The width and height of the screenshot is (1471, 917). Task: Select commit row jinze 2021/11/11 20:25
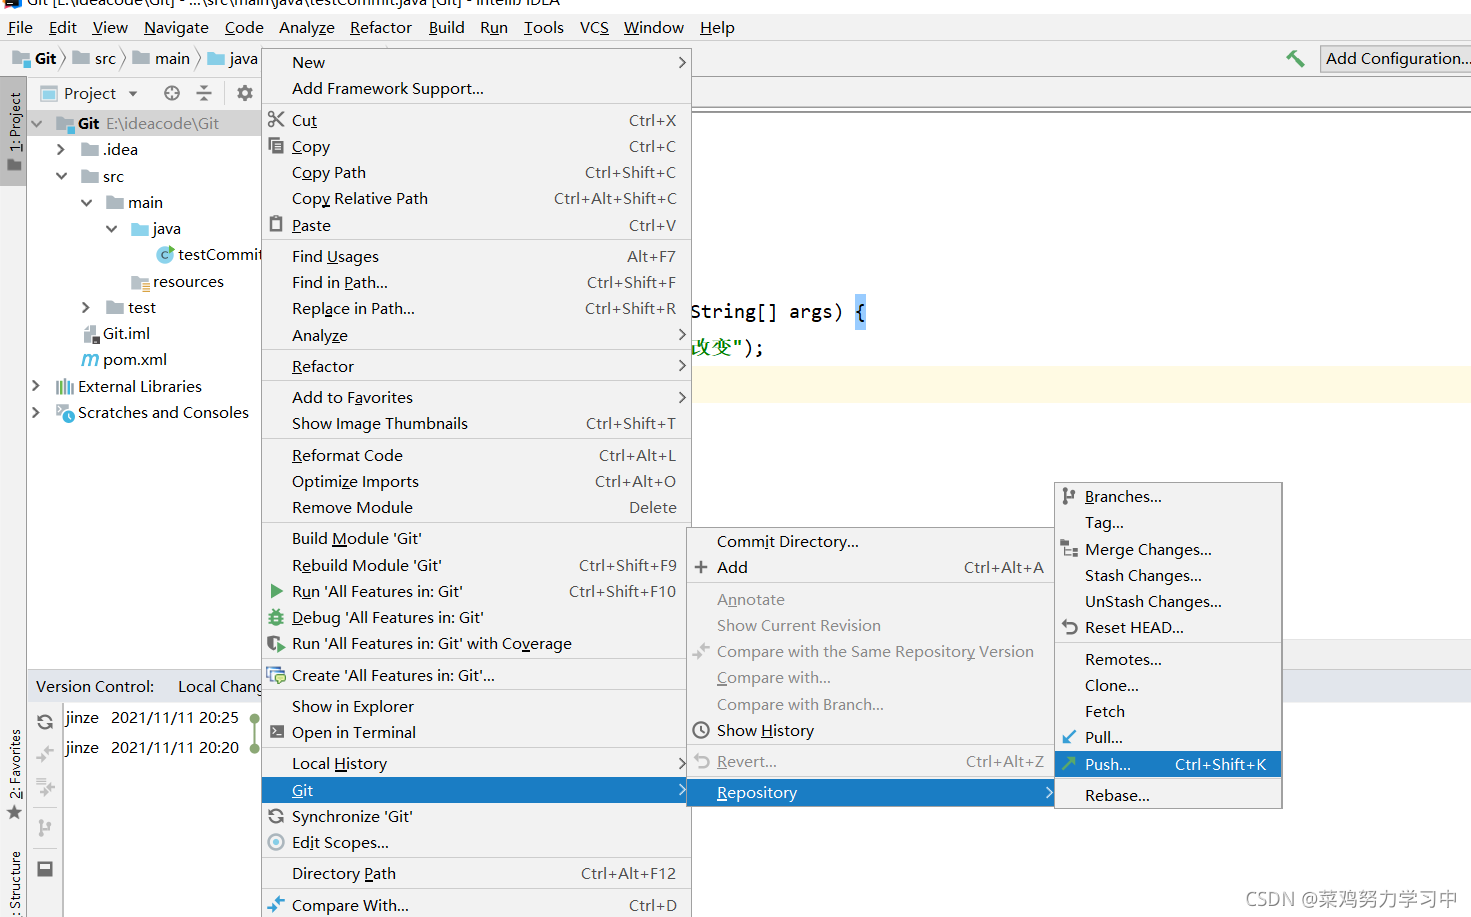152,717
